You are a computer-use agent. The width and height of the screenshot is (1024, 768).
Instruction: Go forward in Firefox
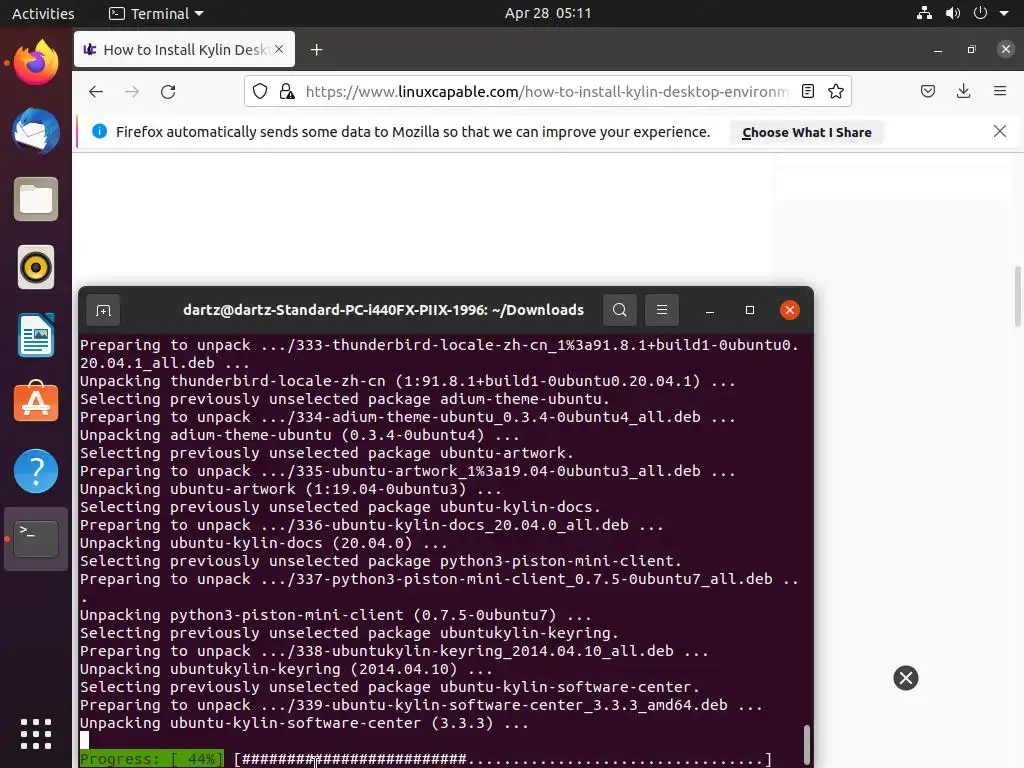pos(132,91)
